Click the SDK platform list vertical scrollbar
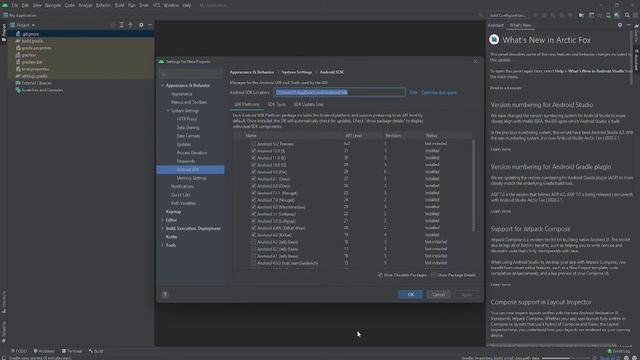Viewport: 640px width, 360px height. click(473, 186)
